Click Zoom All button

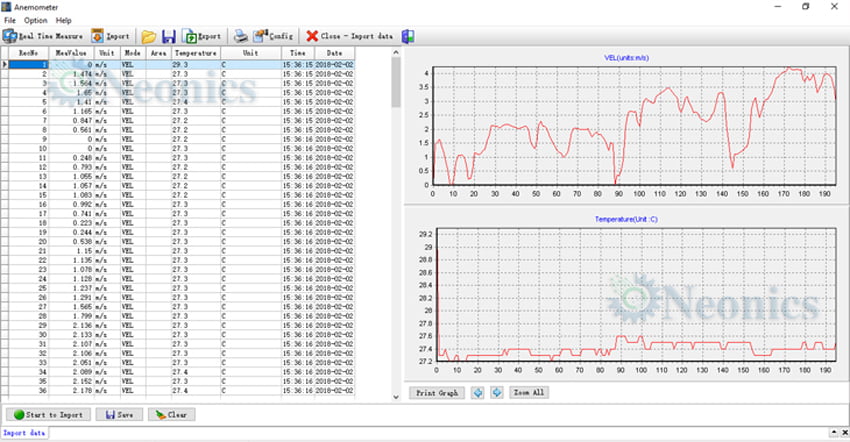click(x=529, y=393)
